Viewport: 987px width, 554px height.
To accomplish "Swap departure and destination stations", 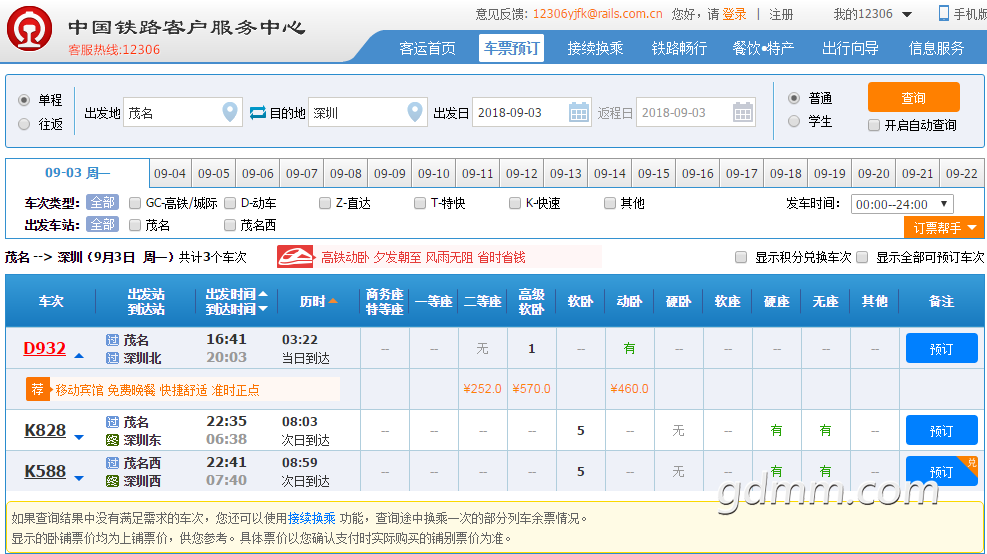I will 257,113.
